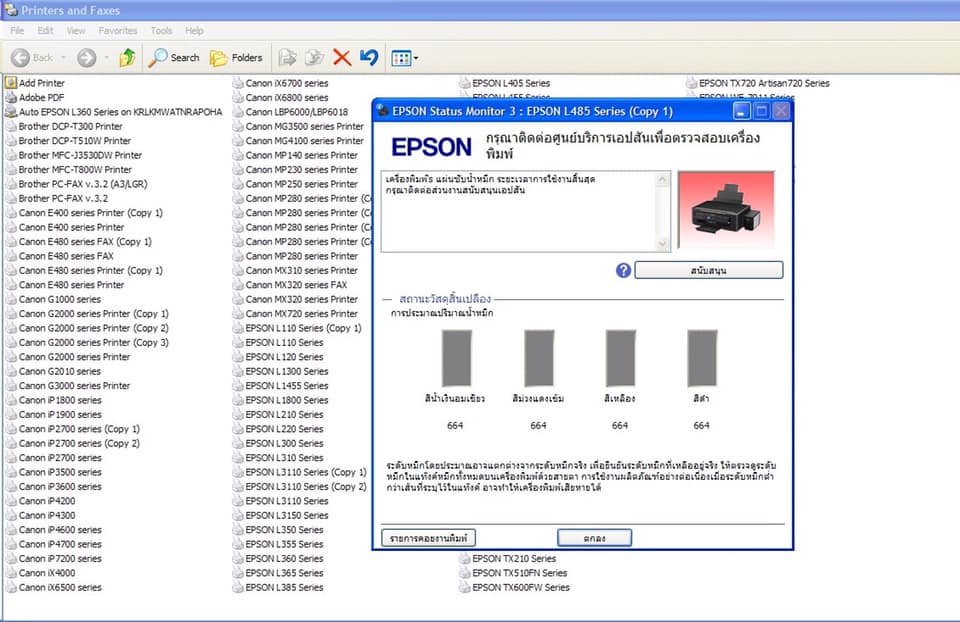Image resolution: width=960 pixels, height=622 pixels.
Task: Select EPSON TX600FW Series printer icon
Action: tap(465, 587)
